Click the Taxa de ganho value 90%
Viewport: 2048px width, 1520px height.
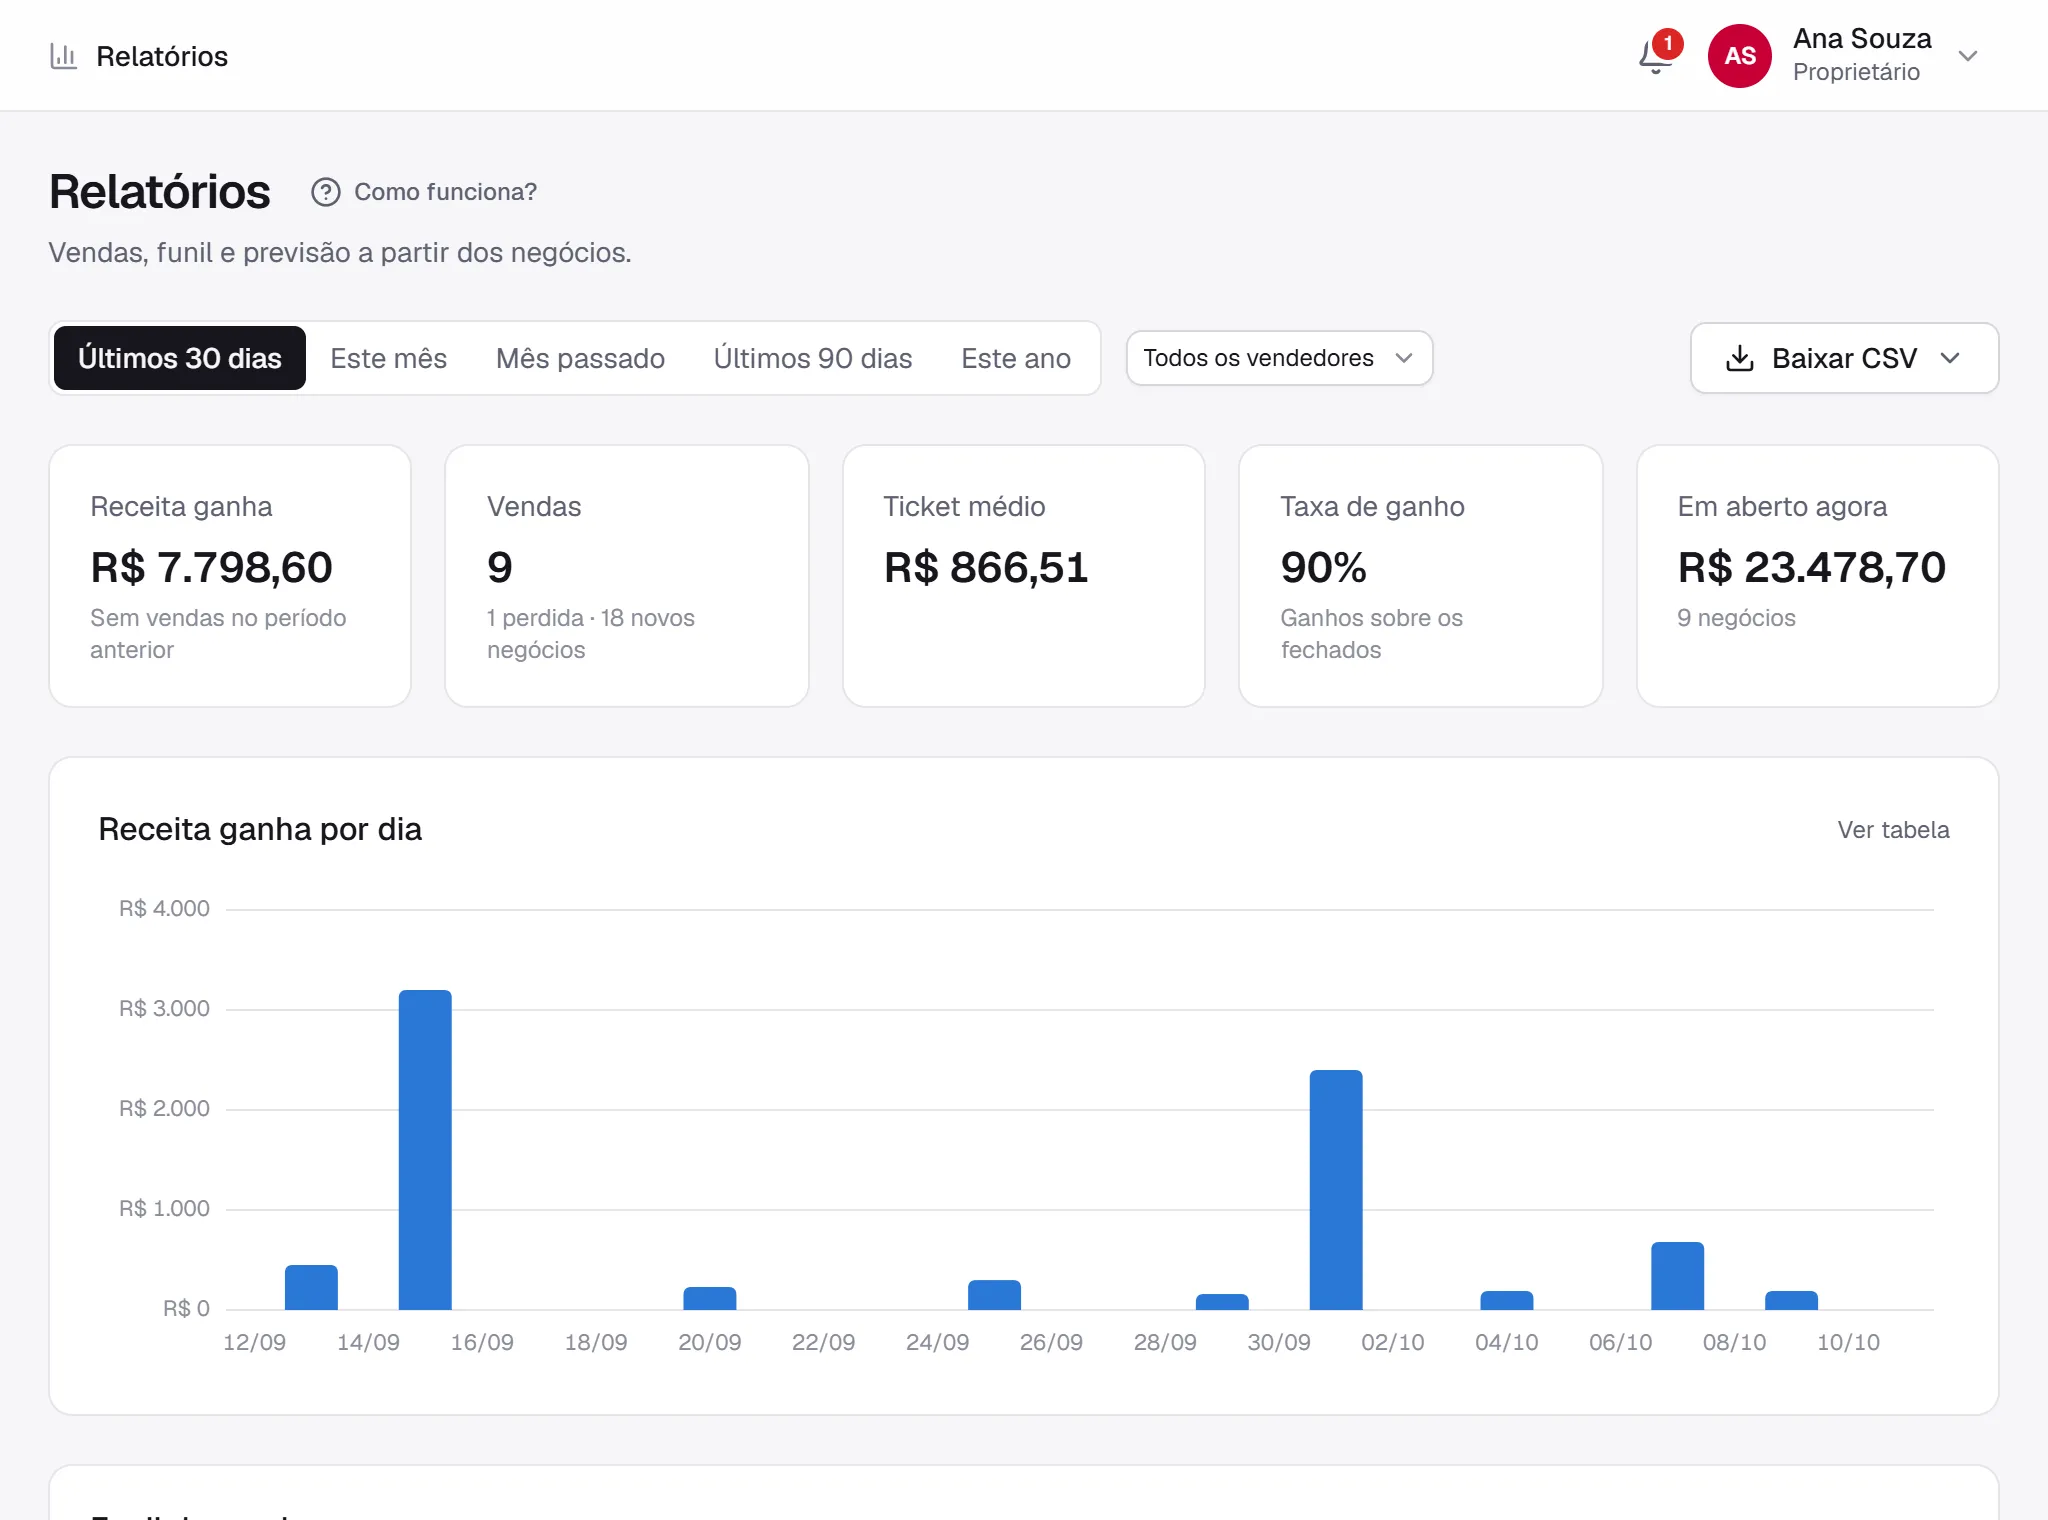(1323, 567)
